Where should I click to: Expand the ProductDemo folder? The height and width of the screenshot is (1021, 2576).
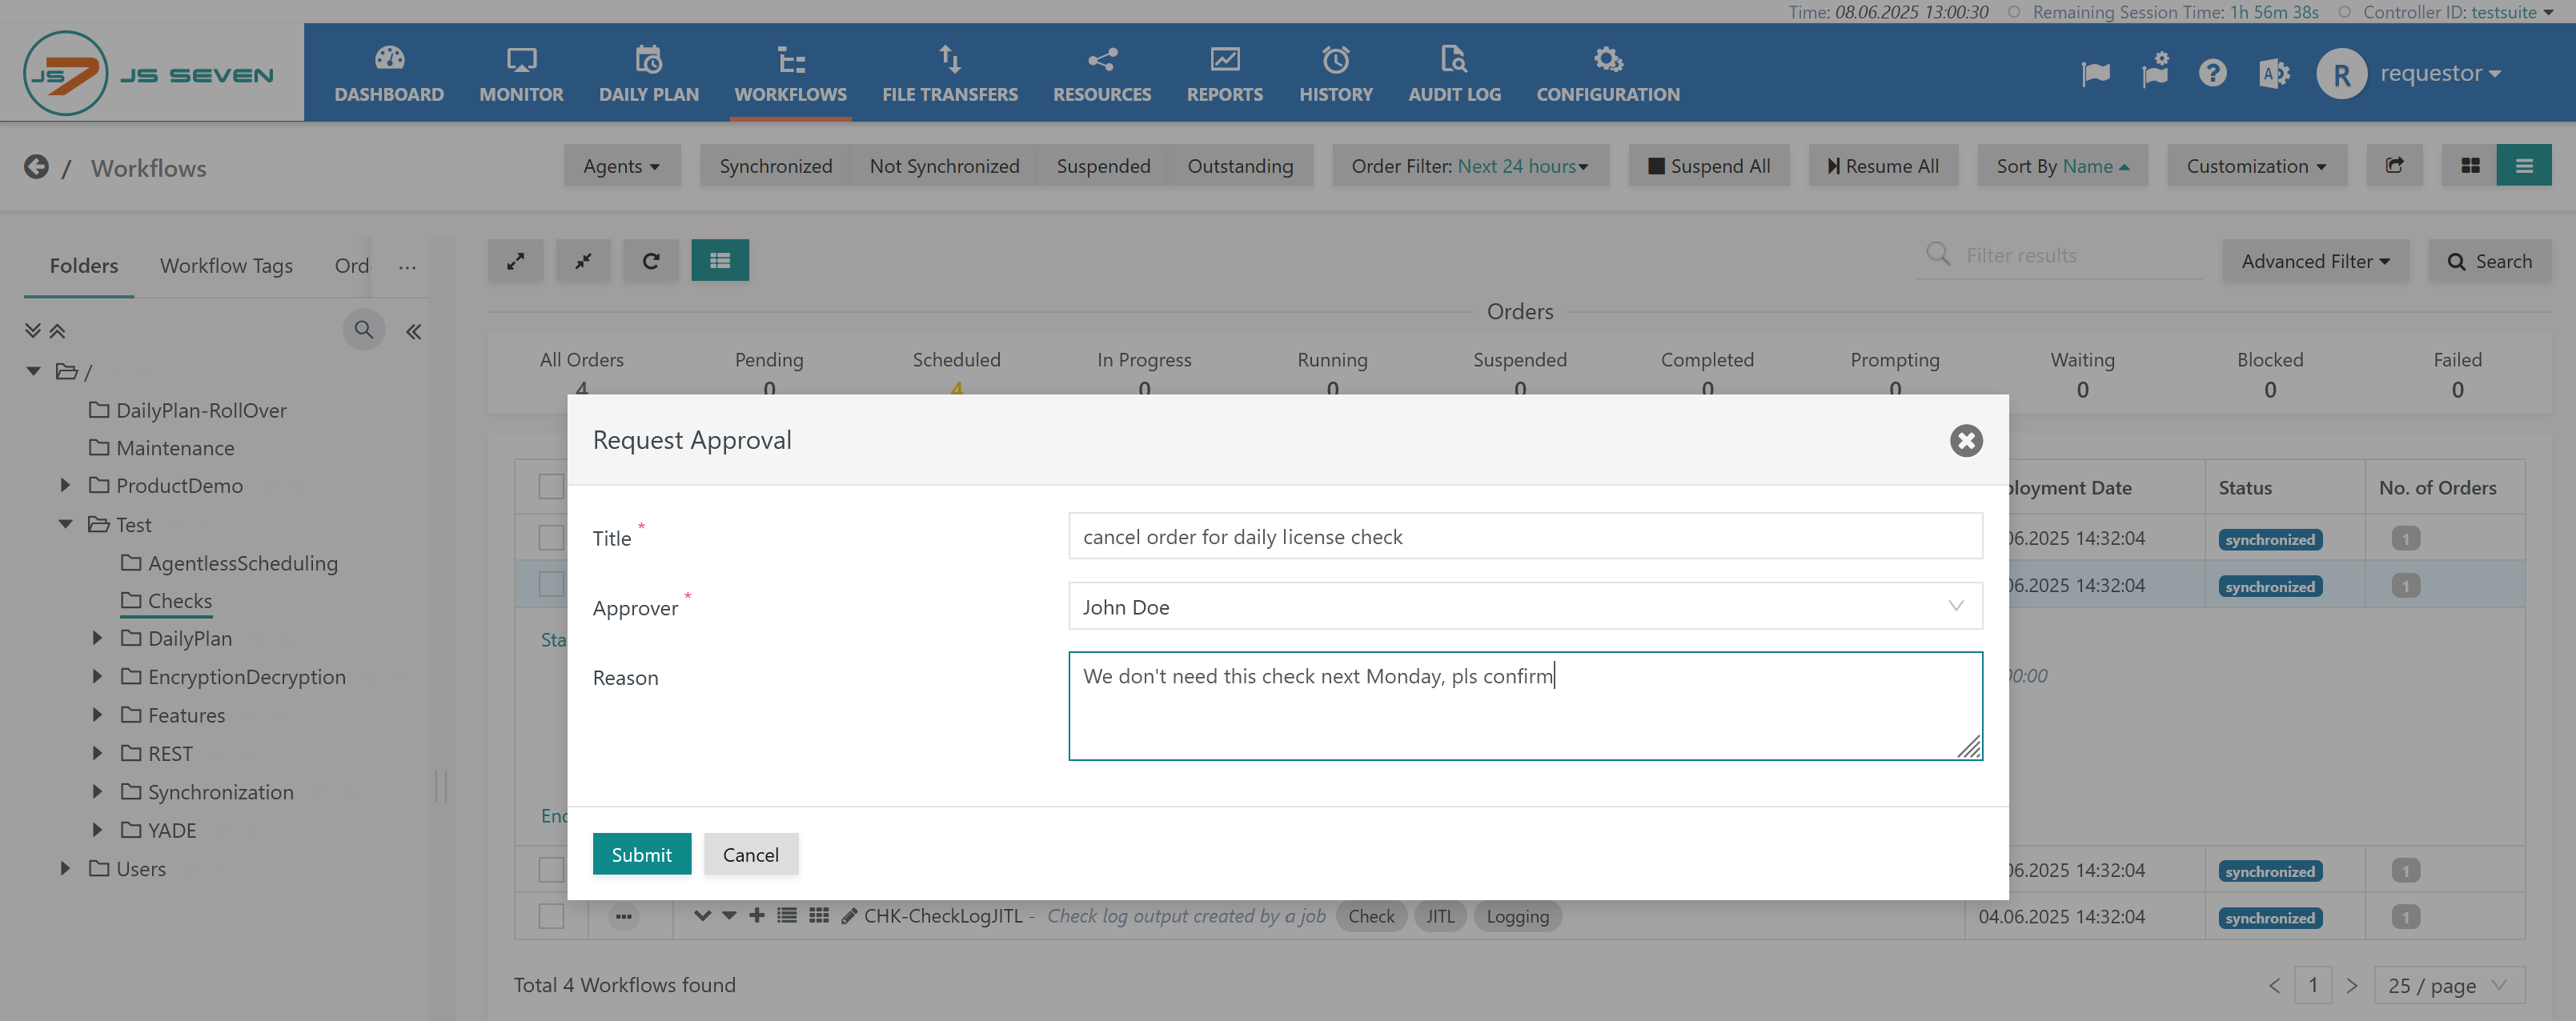[65, 485]
